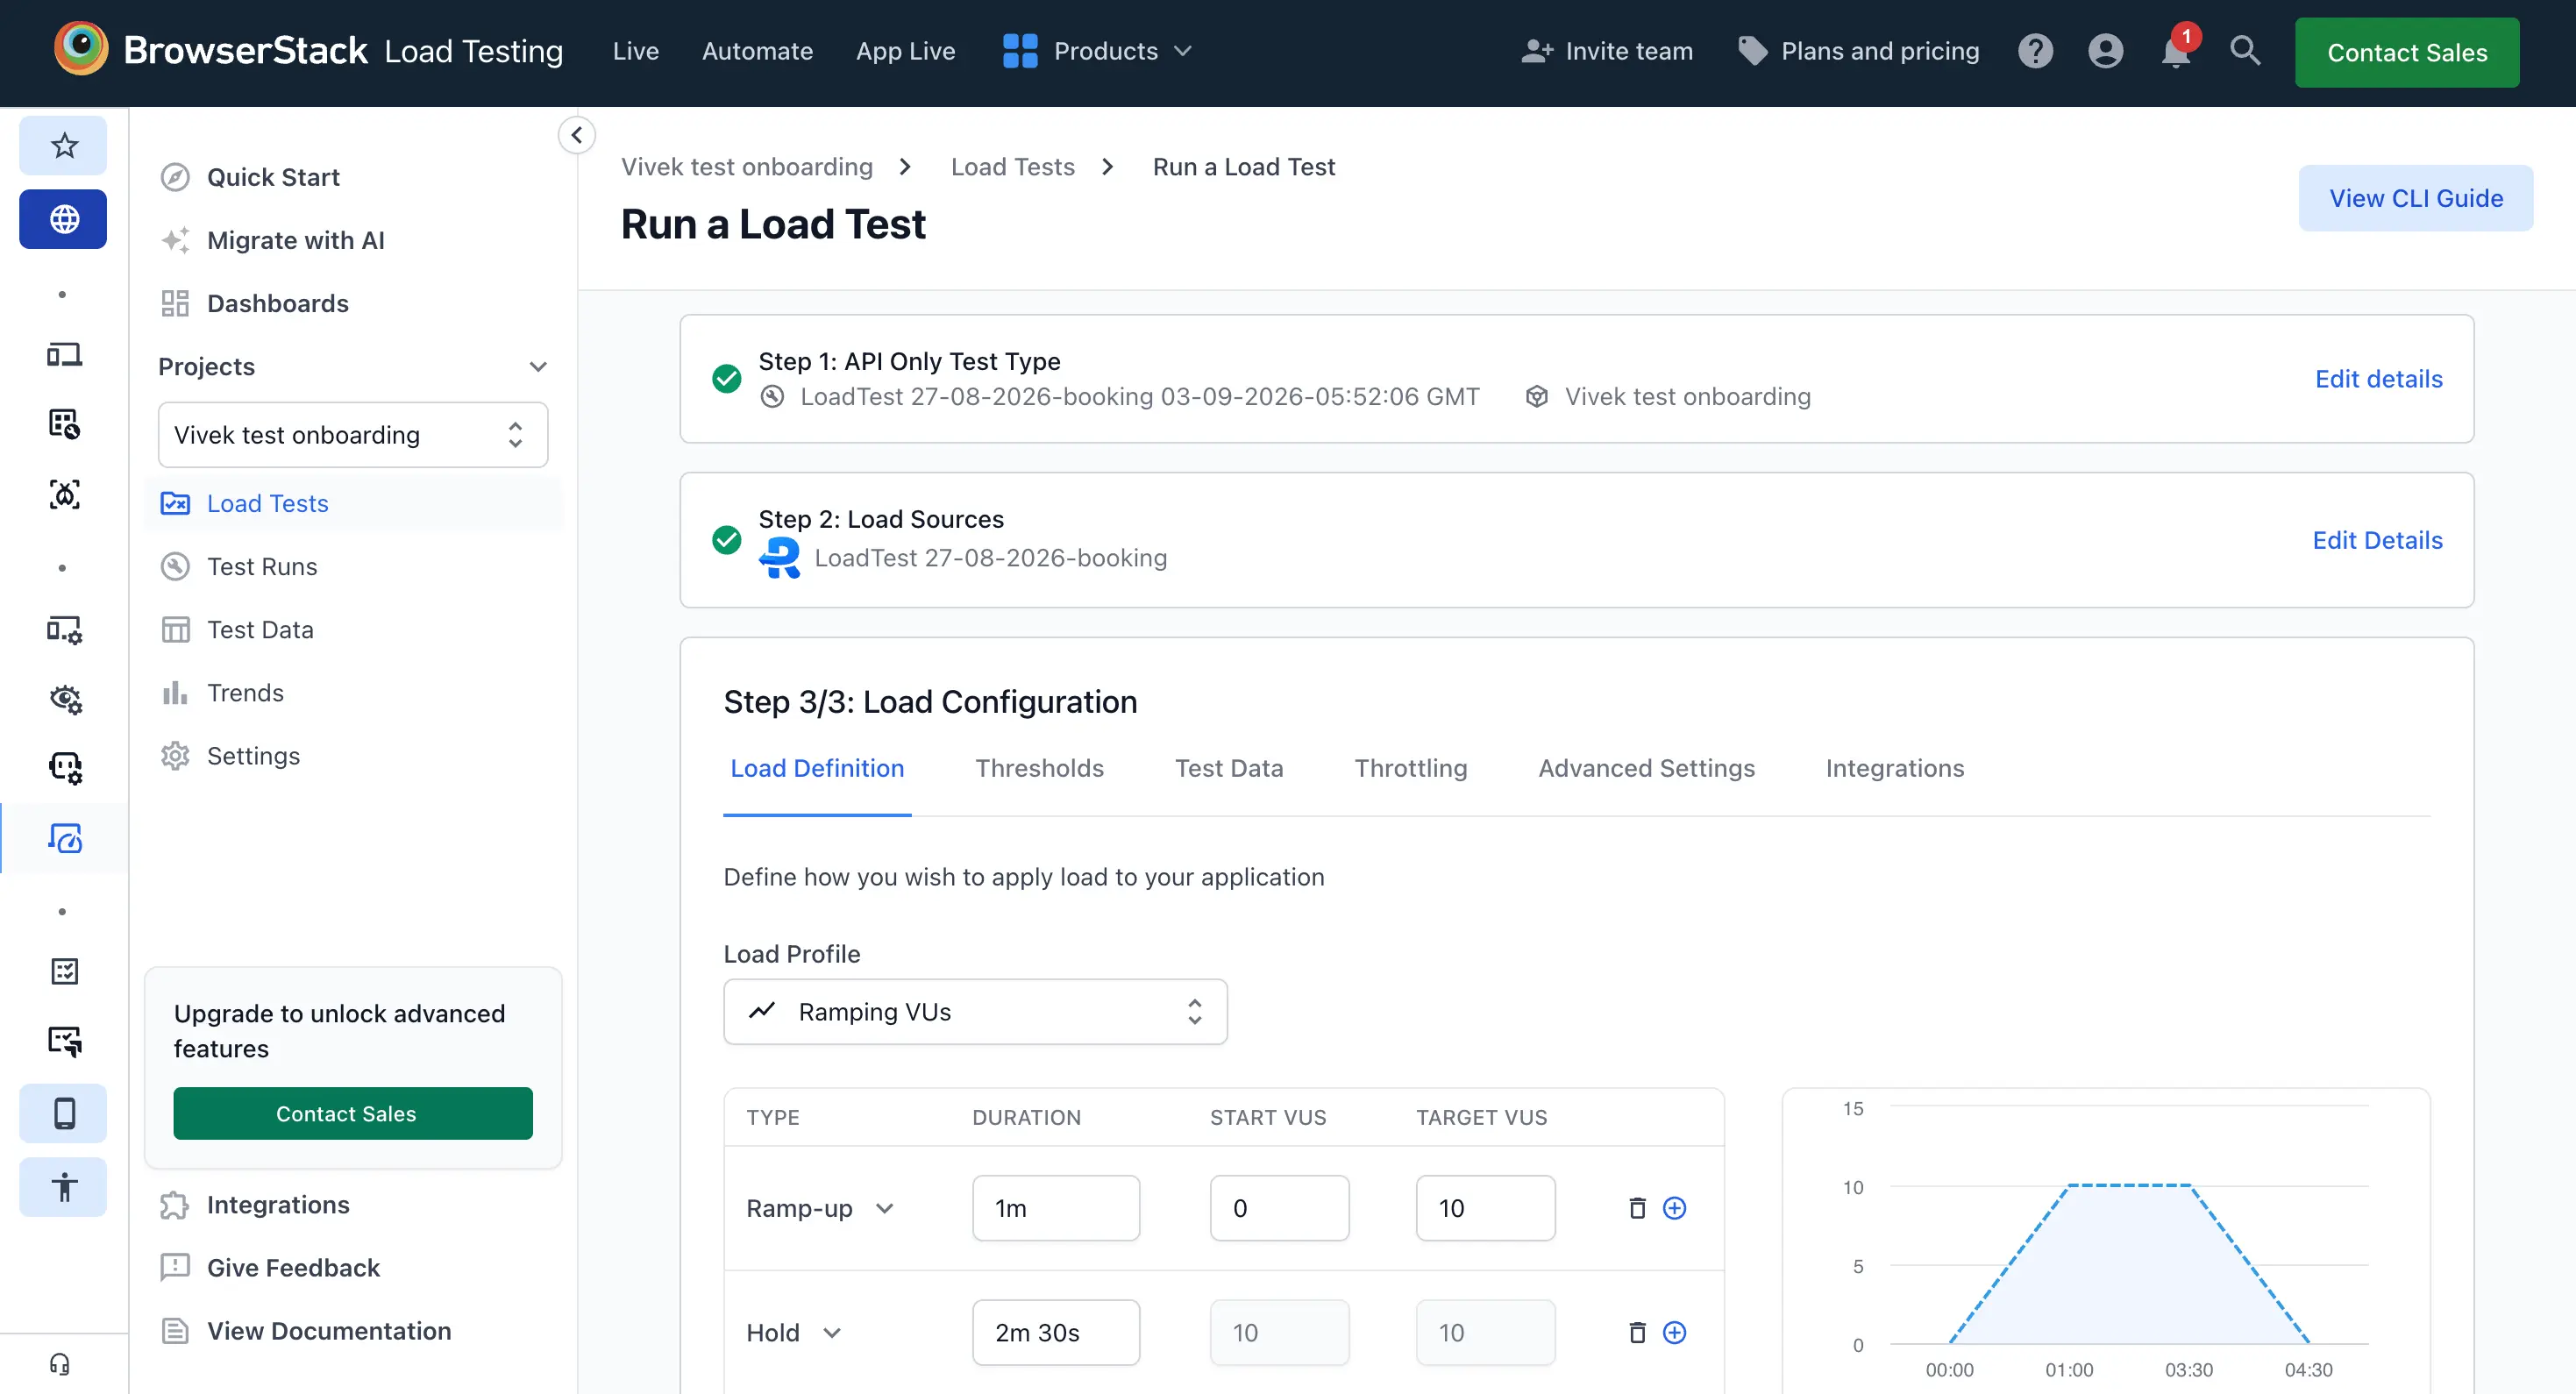Click the Ramp-up Target VUs field

(x=1485, y=1208)
